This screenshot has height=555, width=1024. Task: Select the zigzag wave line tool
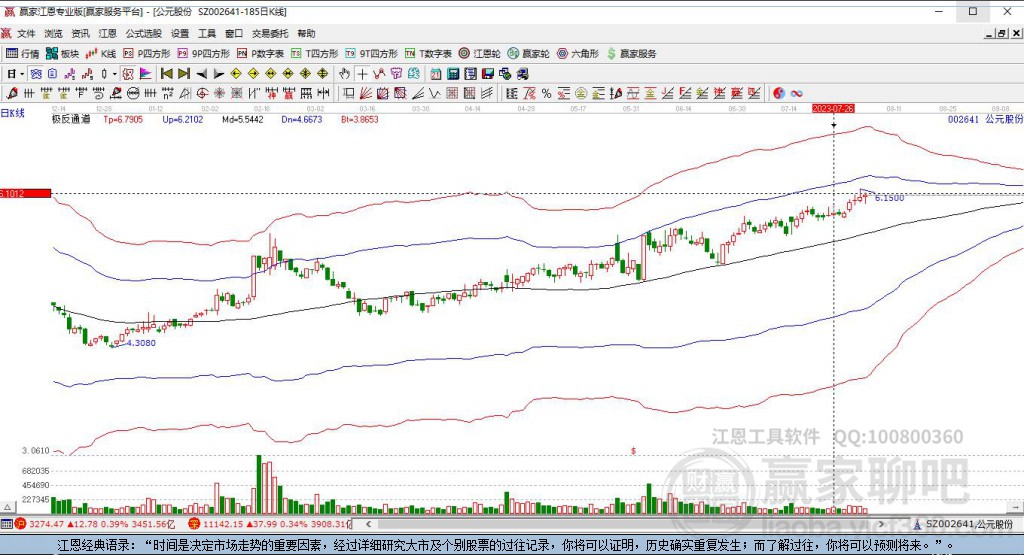click(434, 93)
